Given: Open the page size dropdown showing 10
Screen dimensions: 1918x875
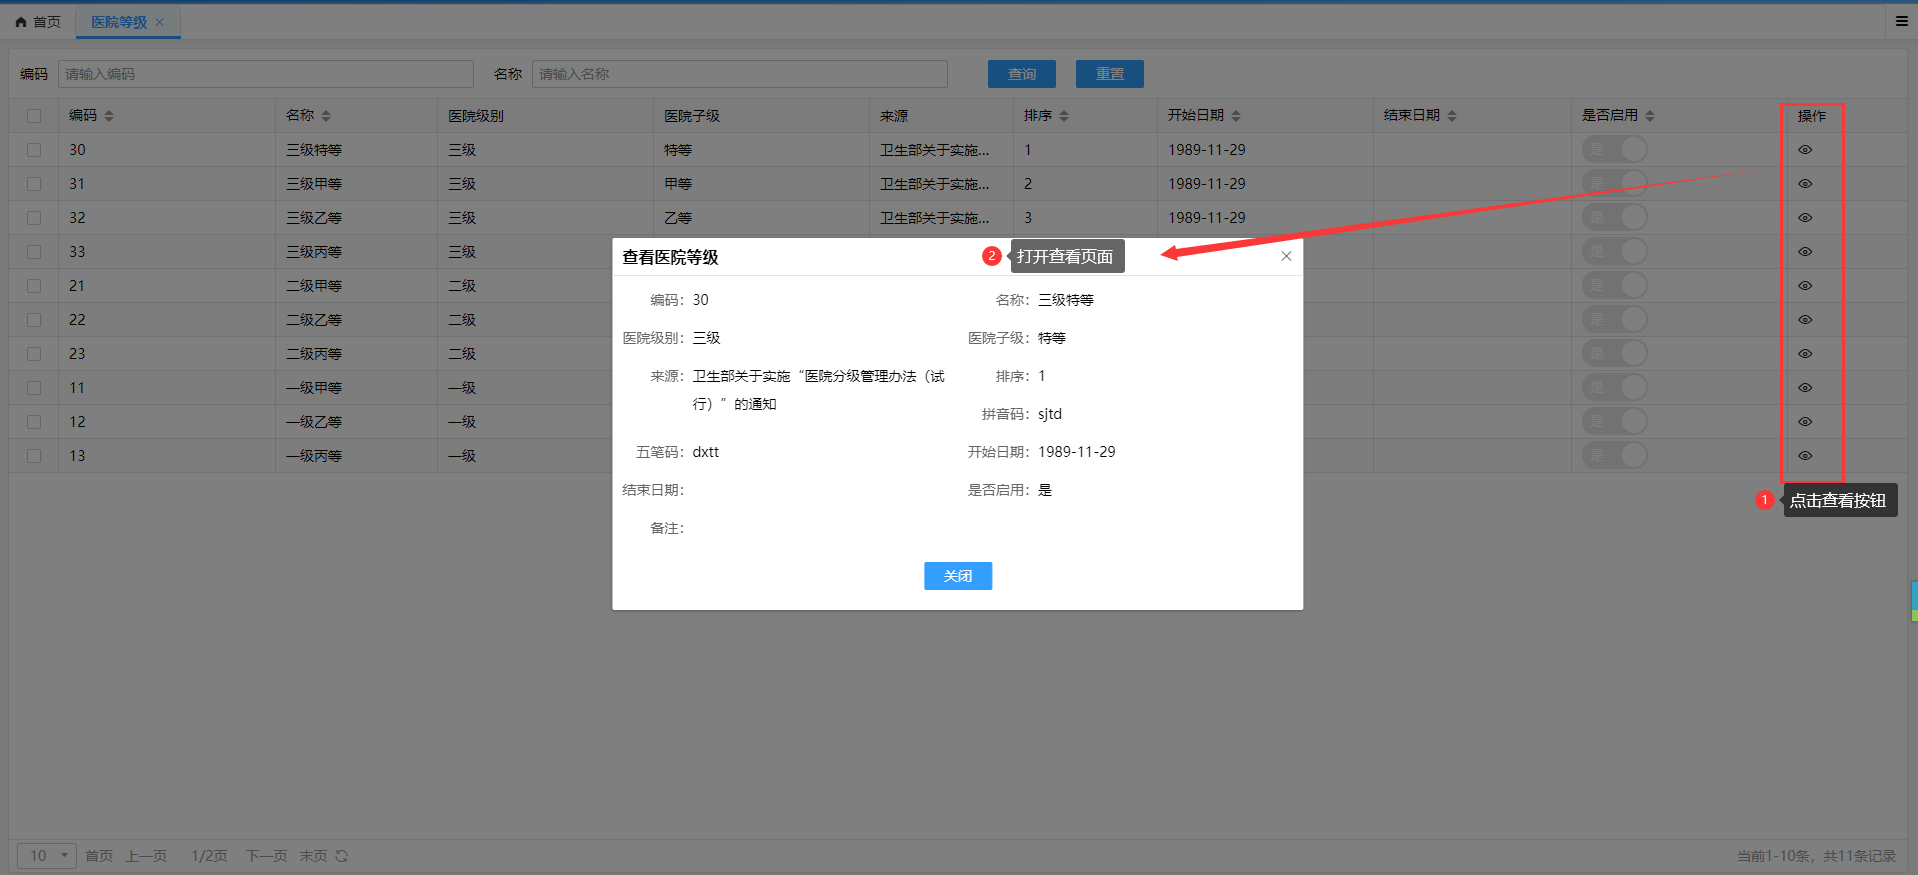Looking at the screenshot, I should point(47,856).
